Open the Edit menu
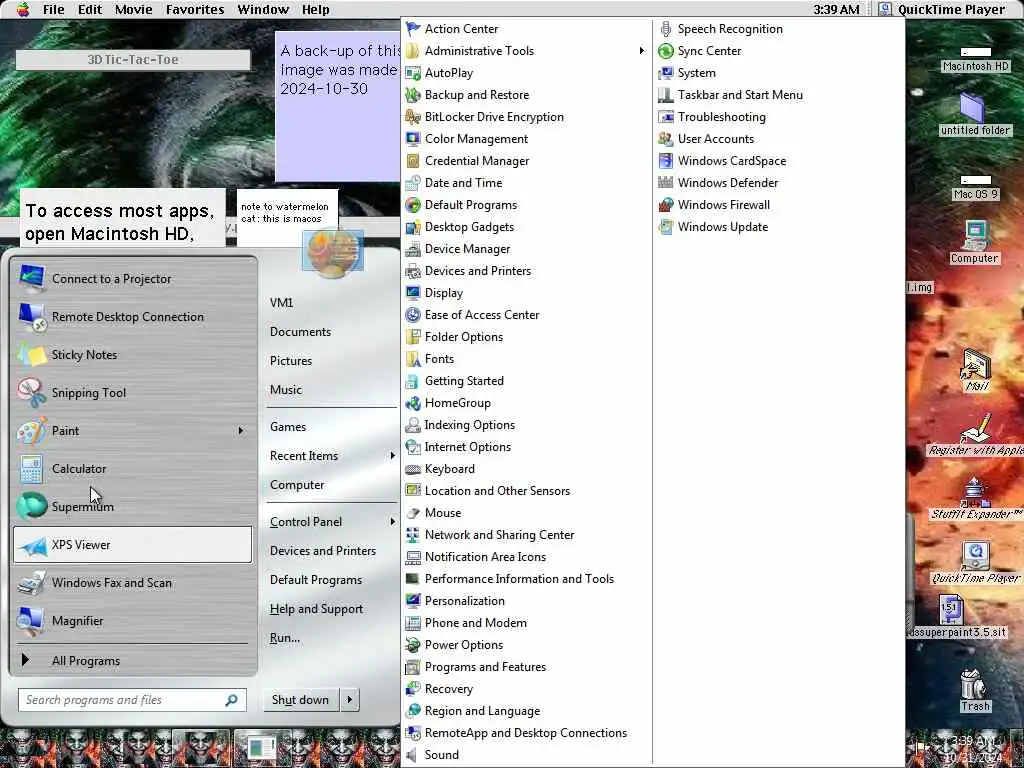 89,9
